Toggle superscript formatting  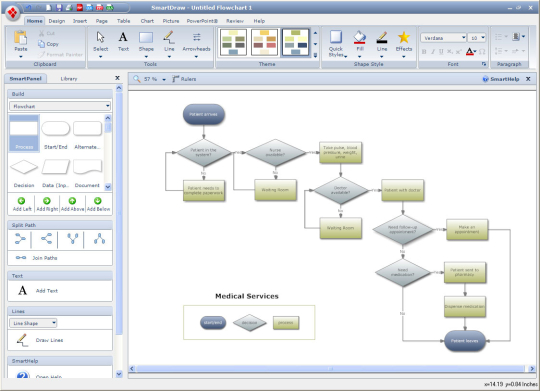[458, 52]
